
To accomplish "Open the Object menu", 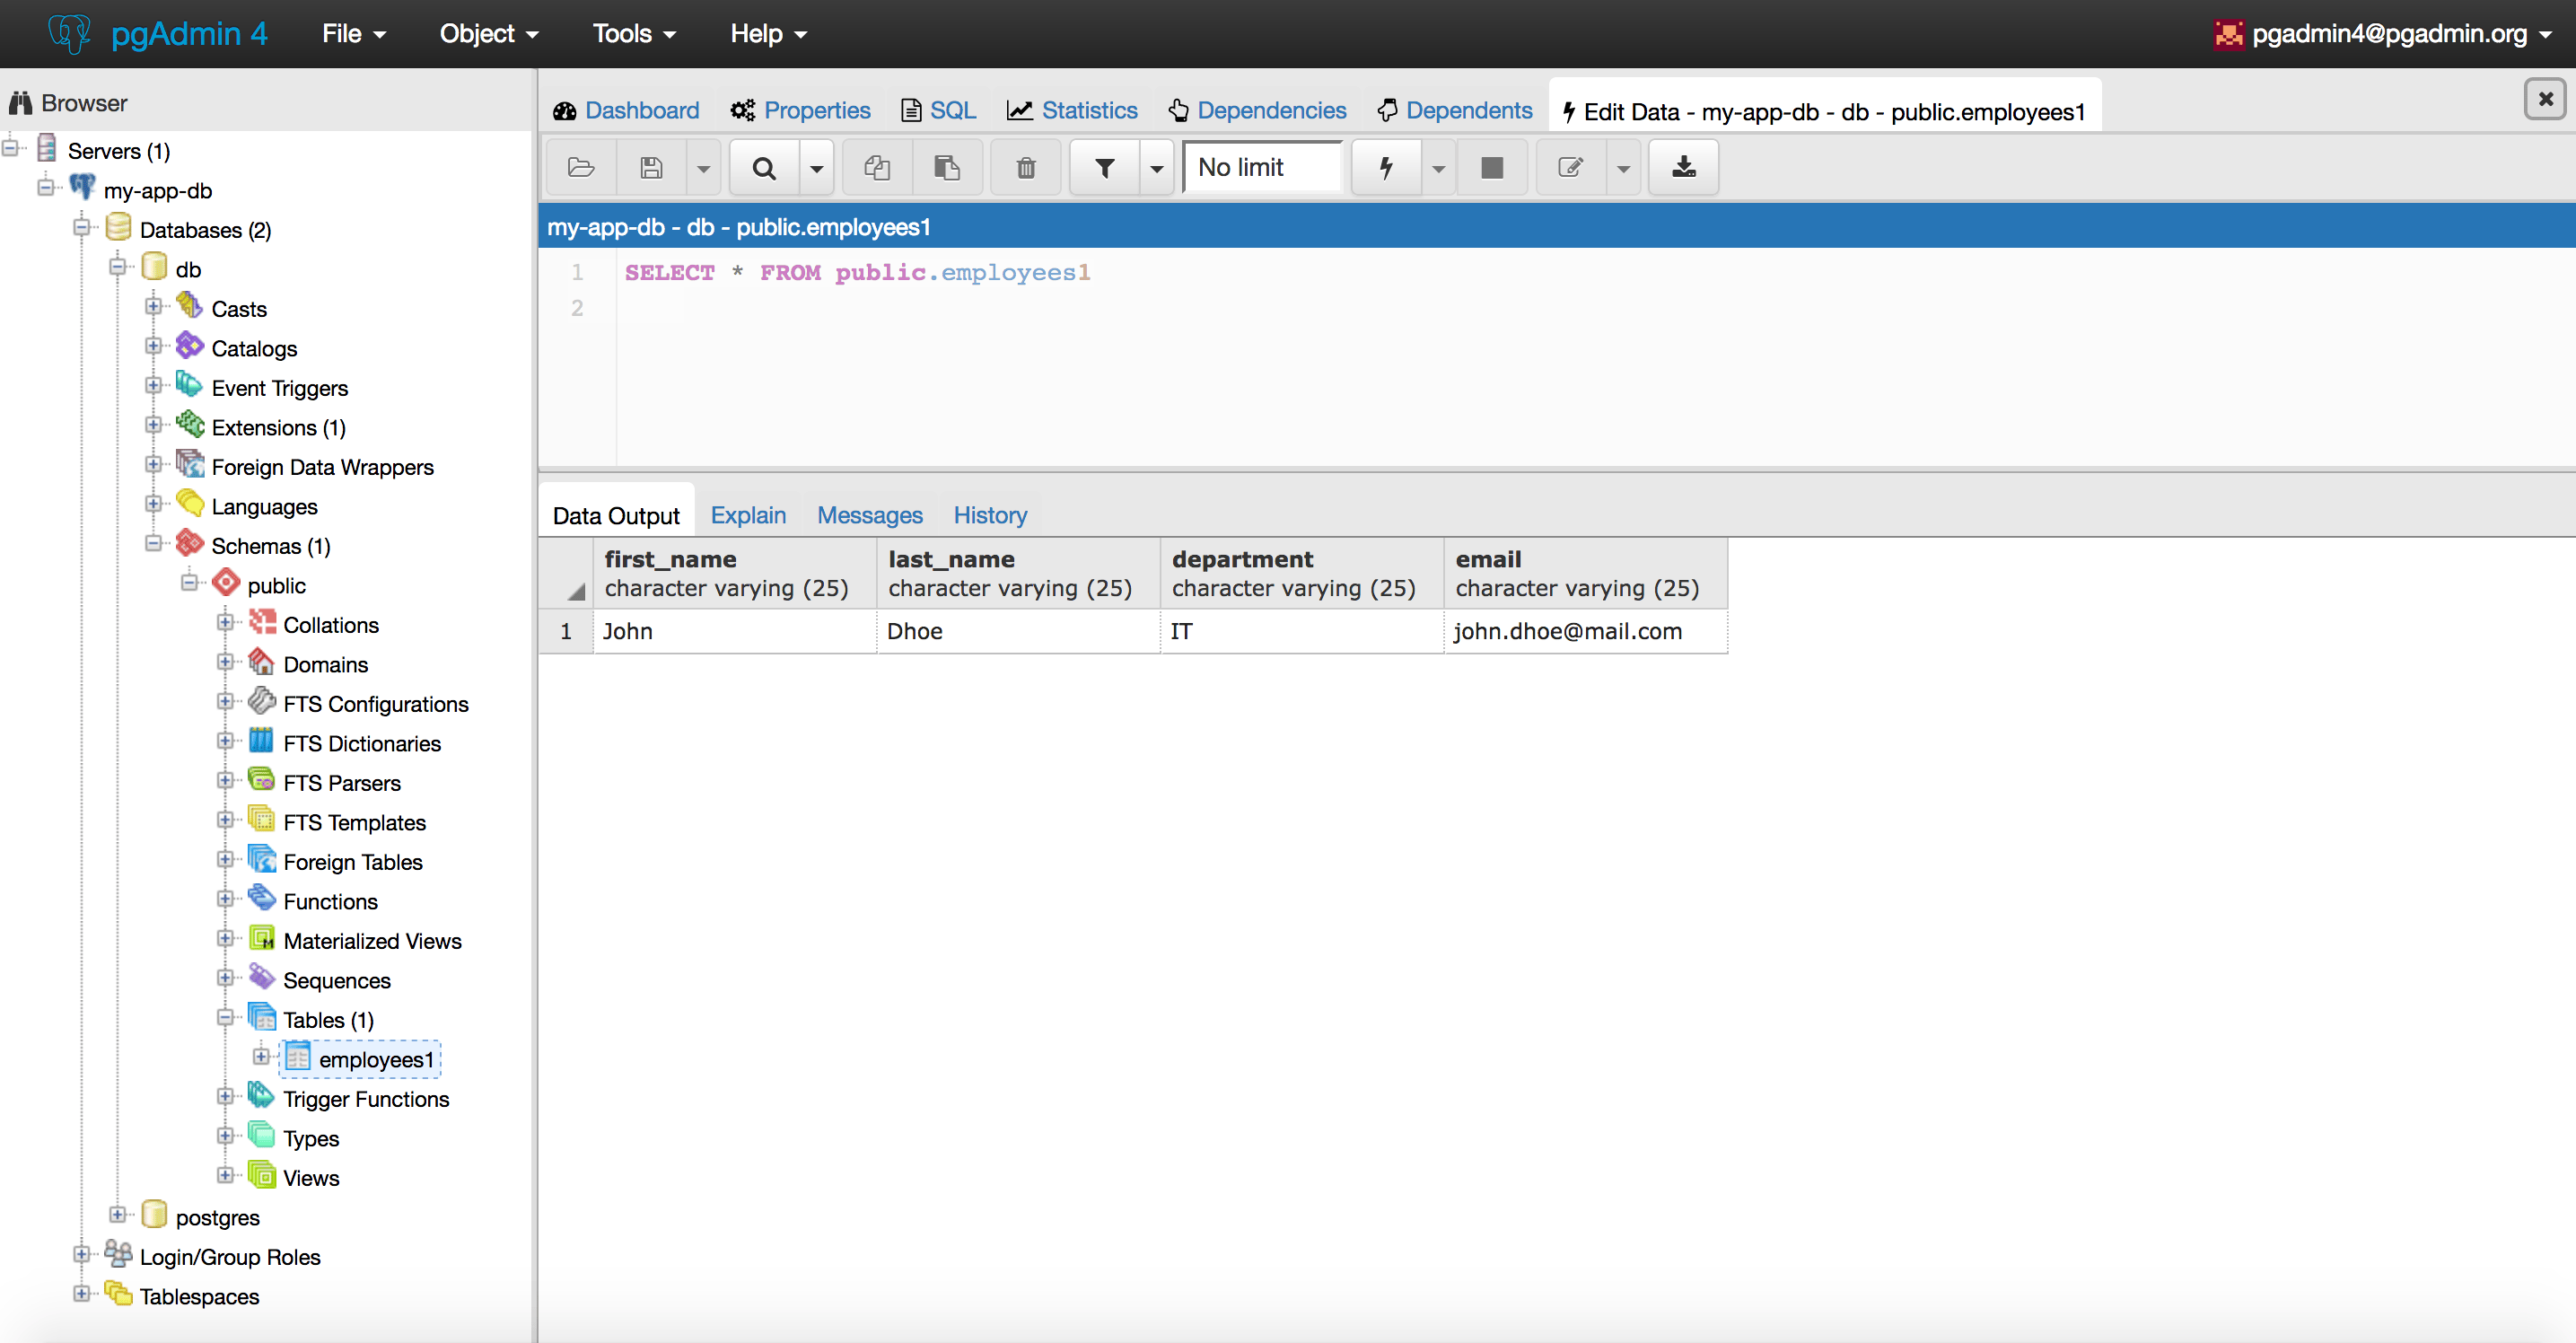I will coord(489,34).
